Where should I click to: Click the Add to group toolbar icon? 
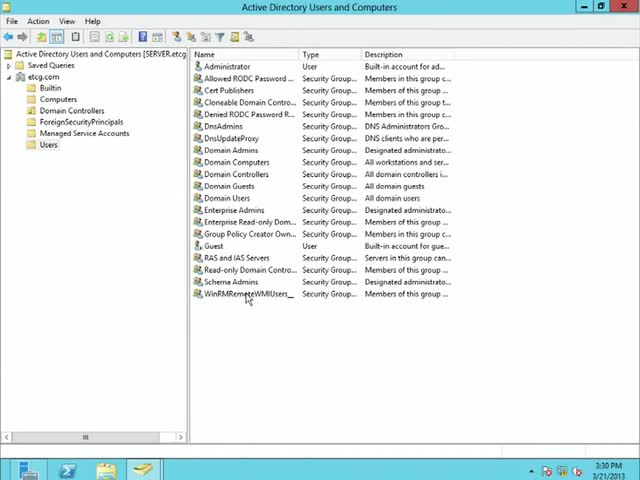click(249, 37)
